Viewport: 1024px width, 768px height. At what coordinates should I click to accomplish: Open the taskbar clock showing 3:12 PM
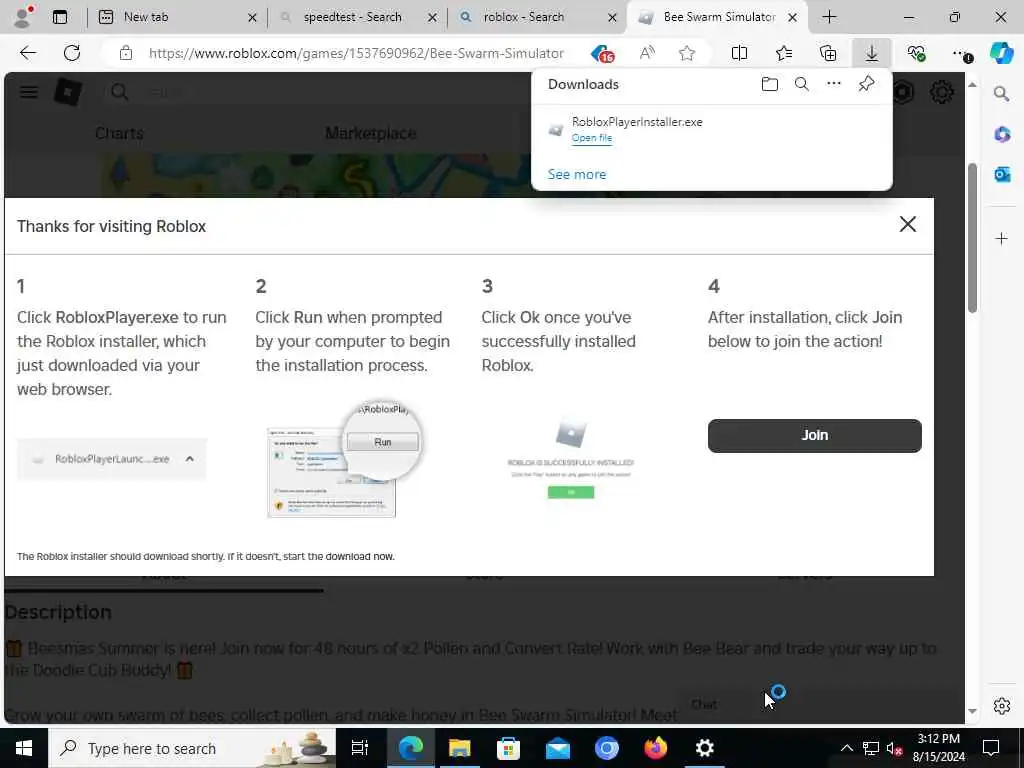[x=938, y=748]
